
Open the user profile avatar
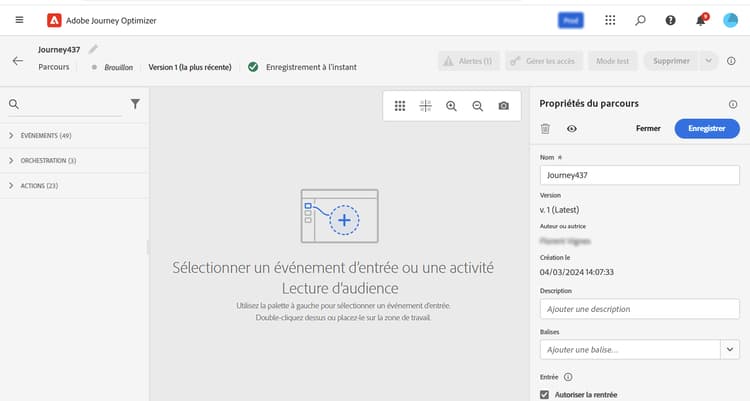730,20
